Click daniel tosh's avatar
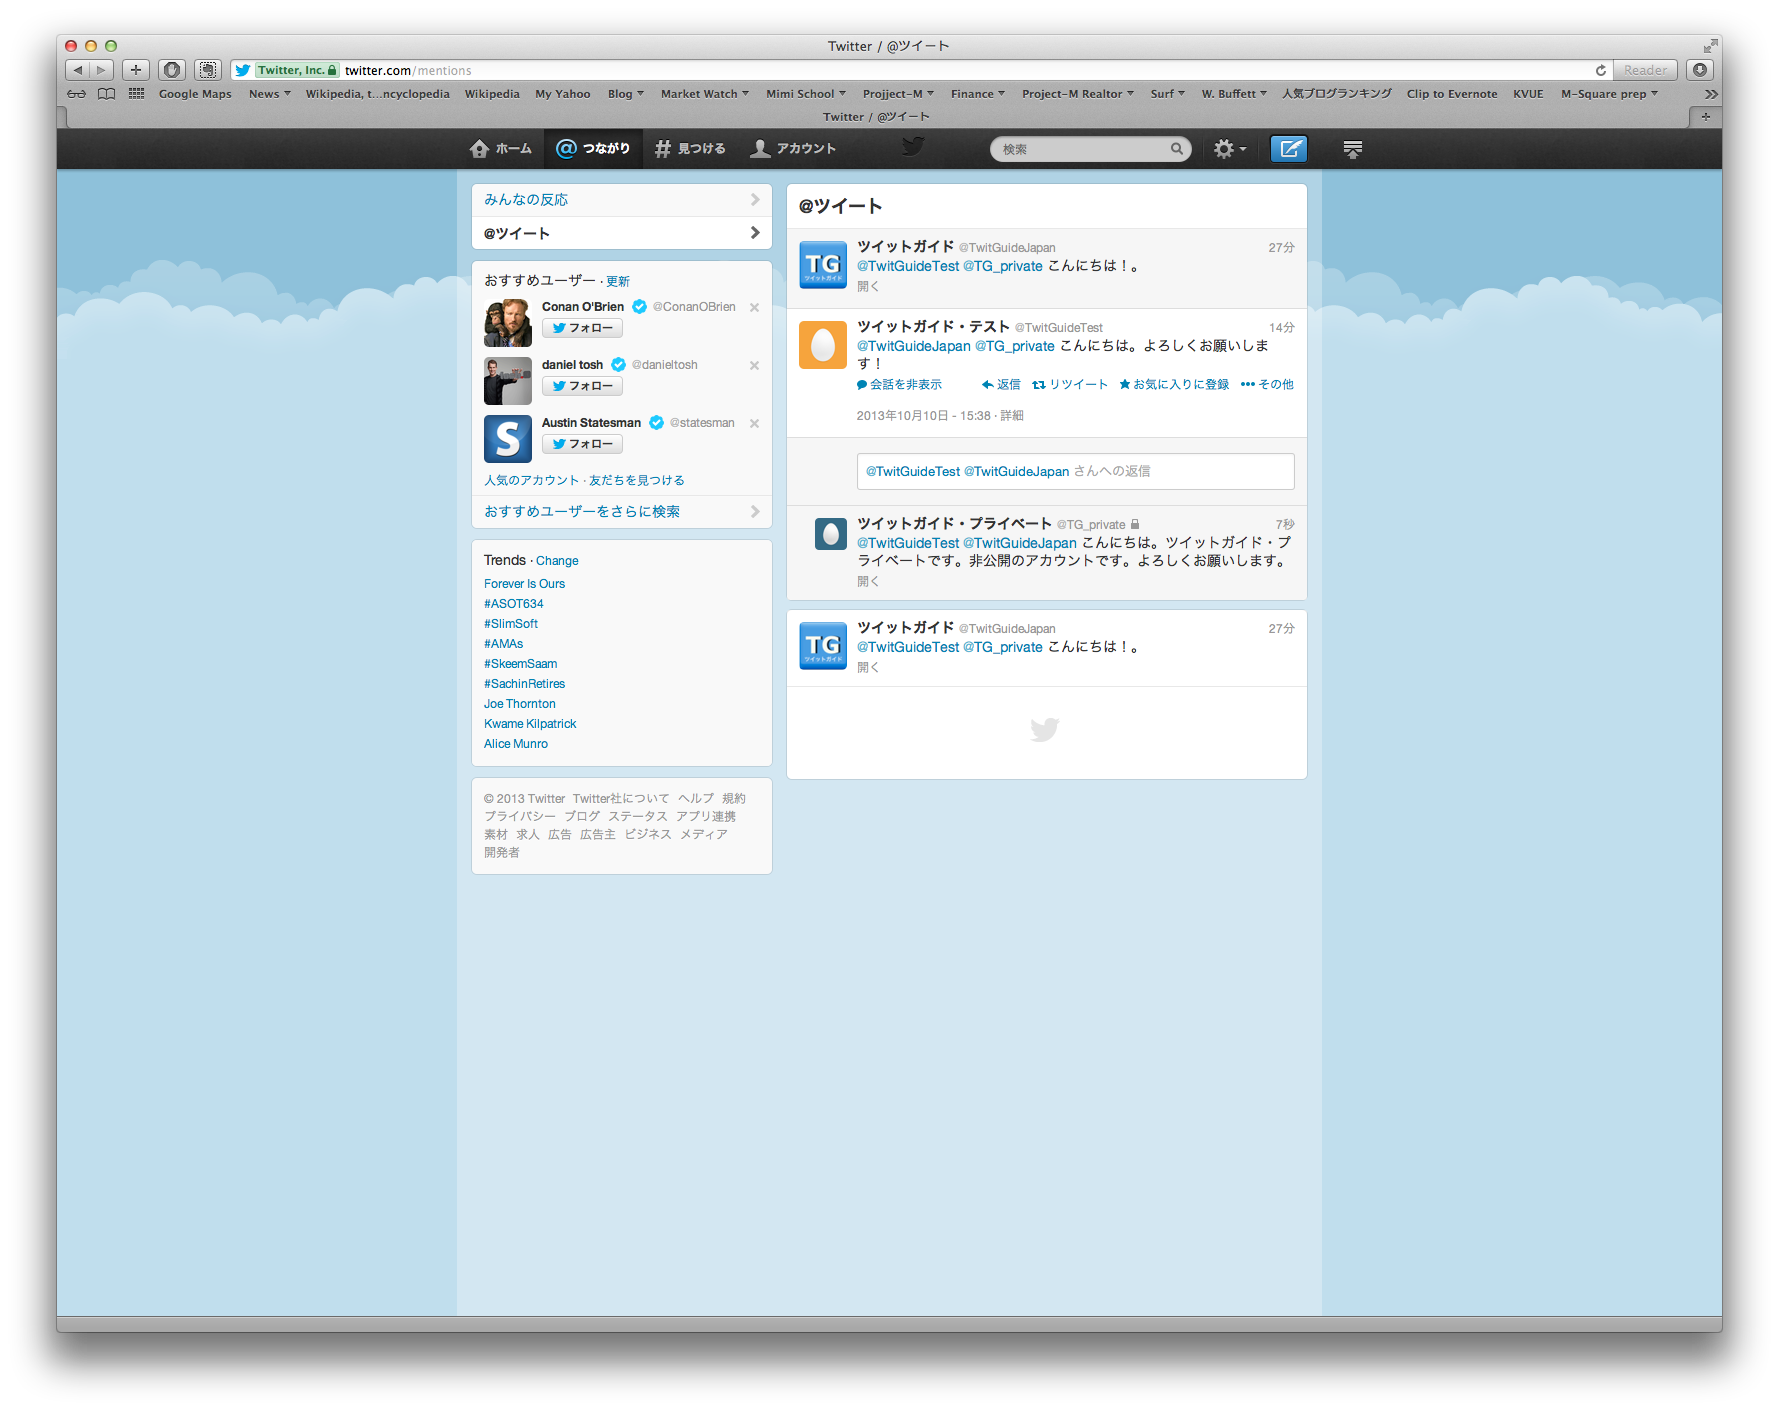 (x=508, y=381)
